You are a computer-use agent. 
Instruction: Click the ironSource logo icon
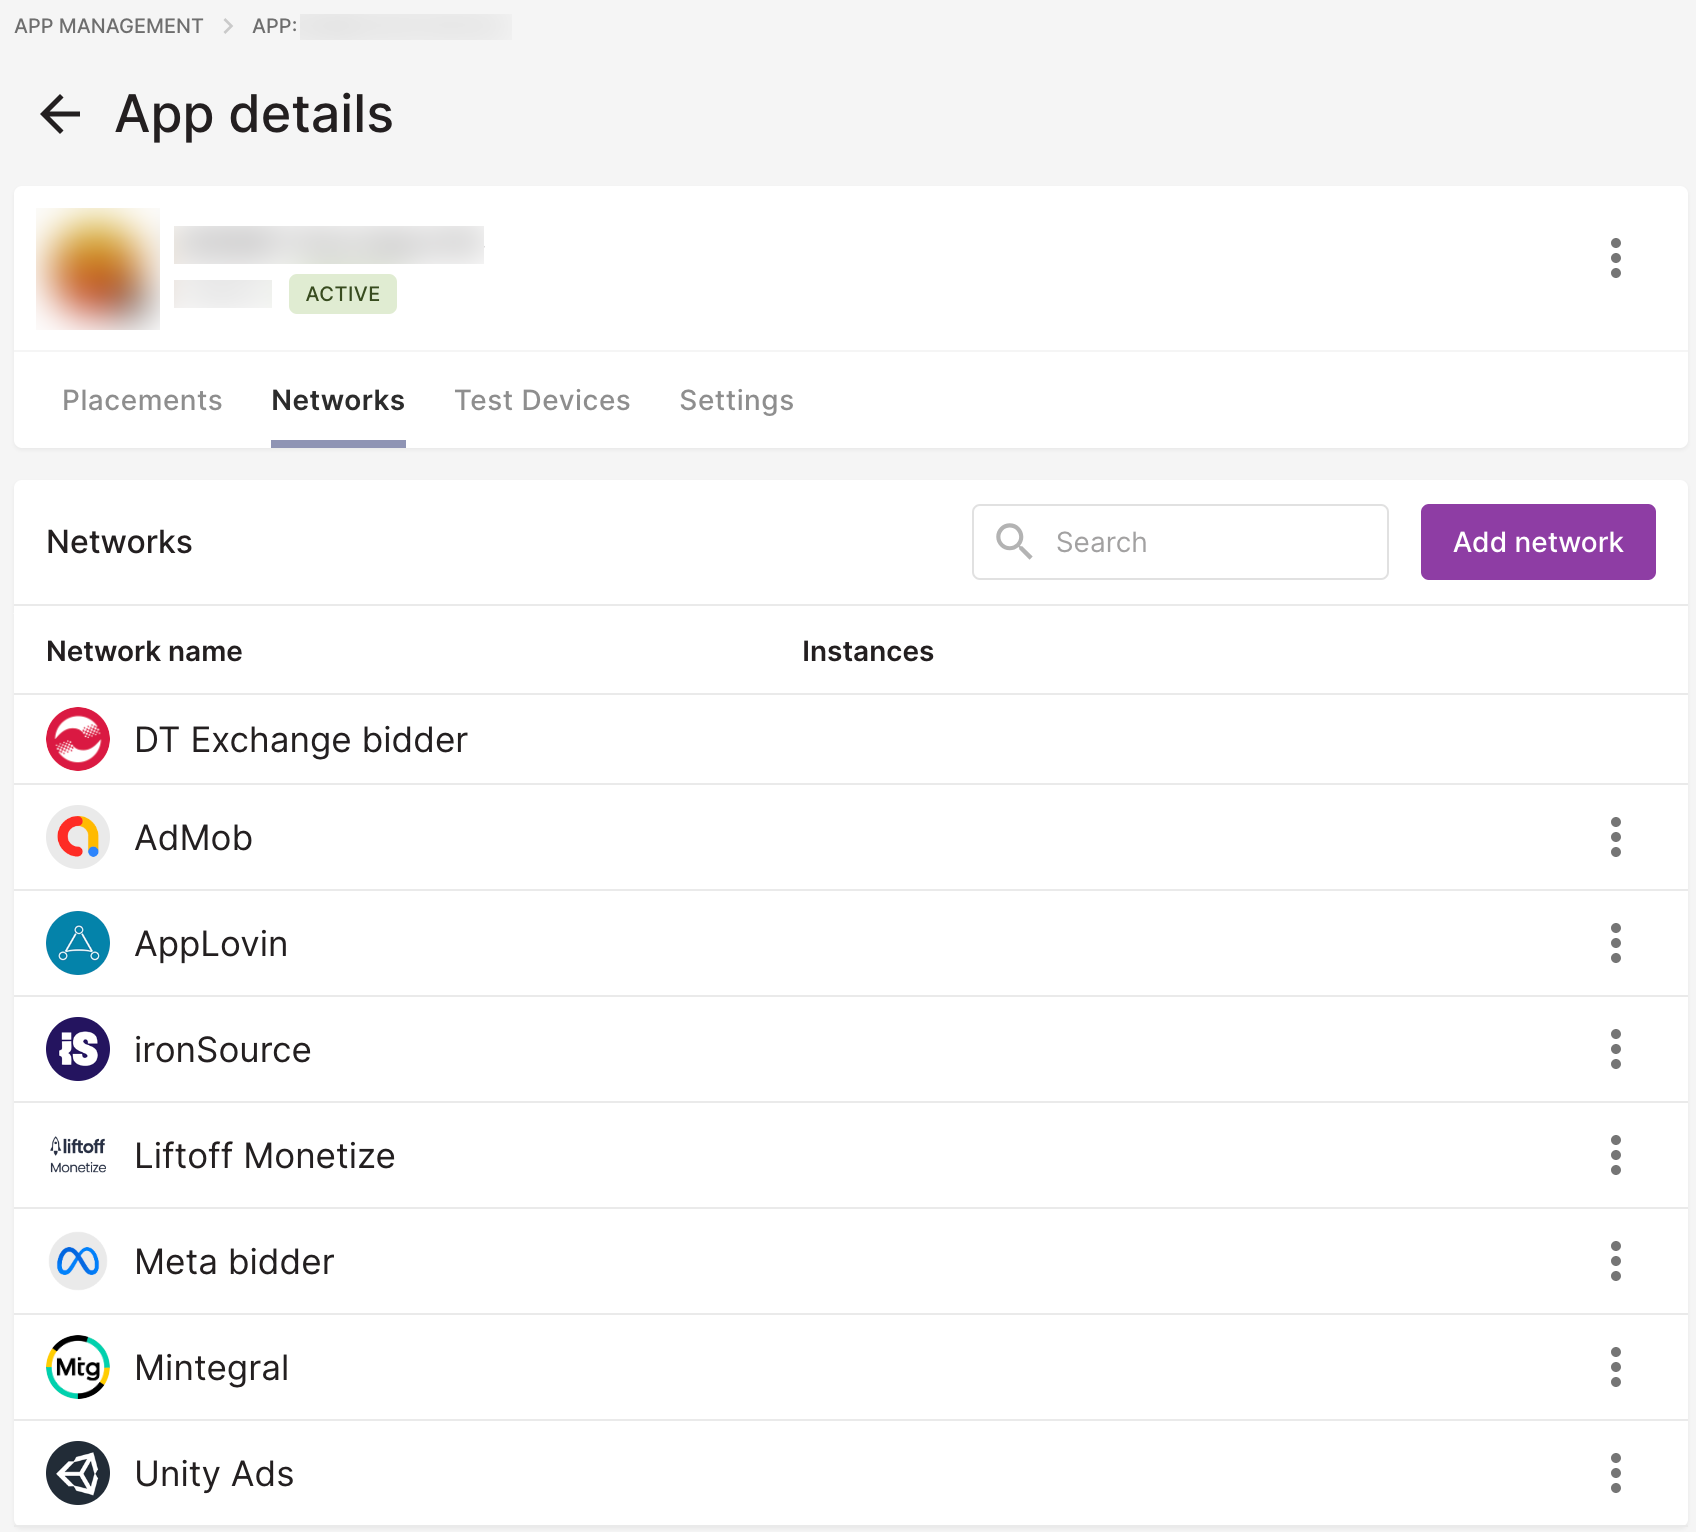(x=78, y=1049)
